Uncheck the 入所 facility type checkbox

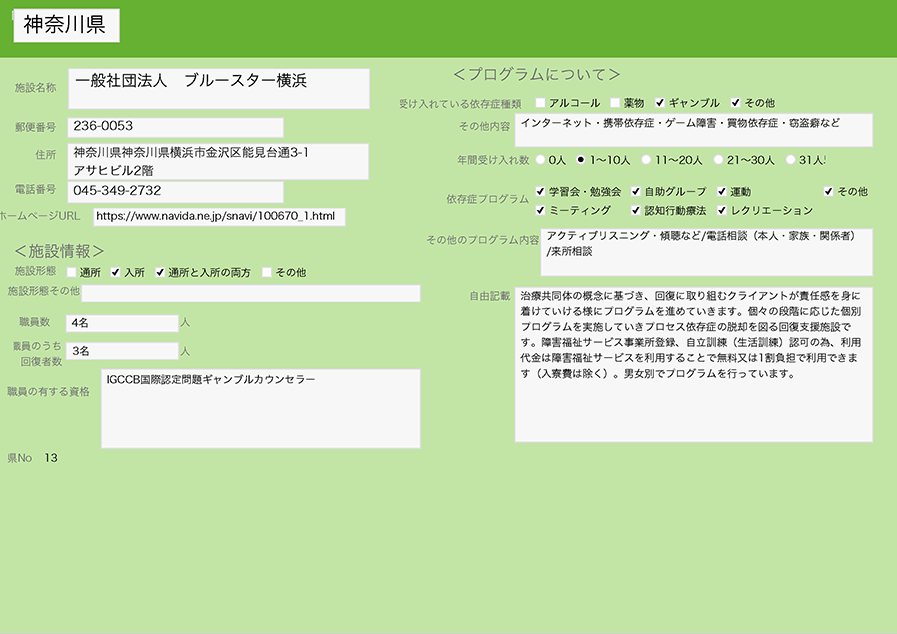point(116,272)
